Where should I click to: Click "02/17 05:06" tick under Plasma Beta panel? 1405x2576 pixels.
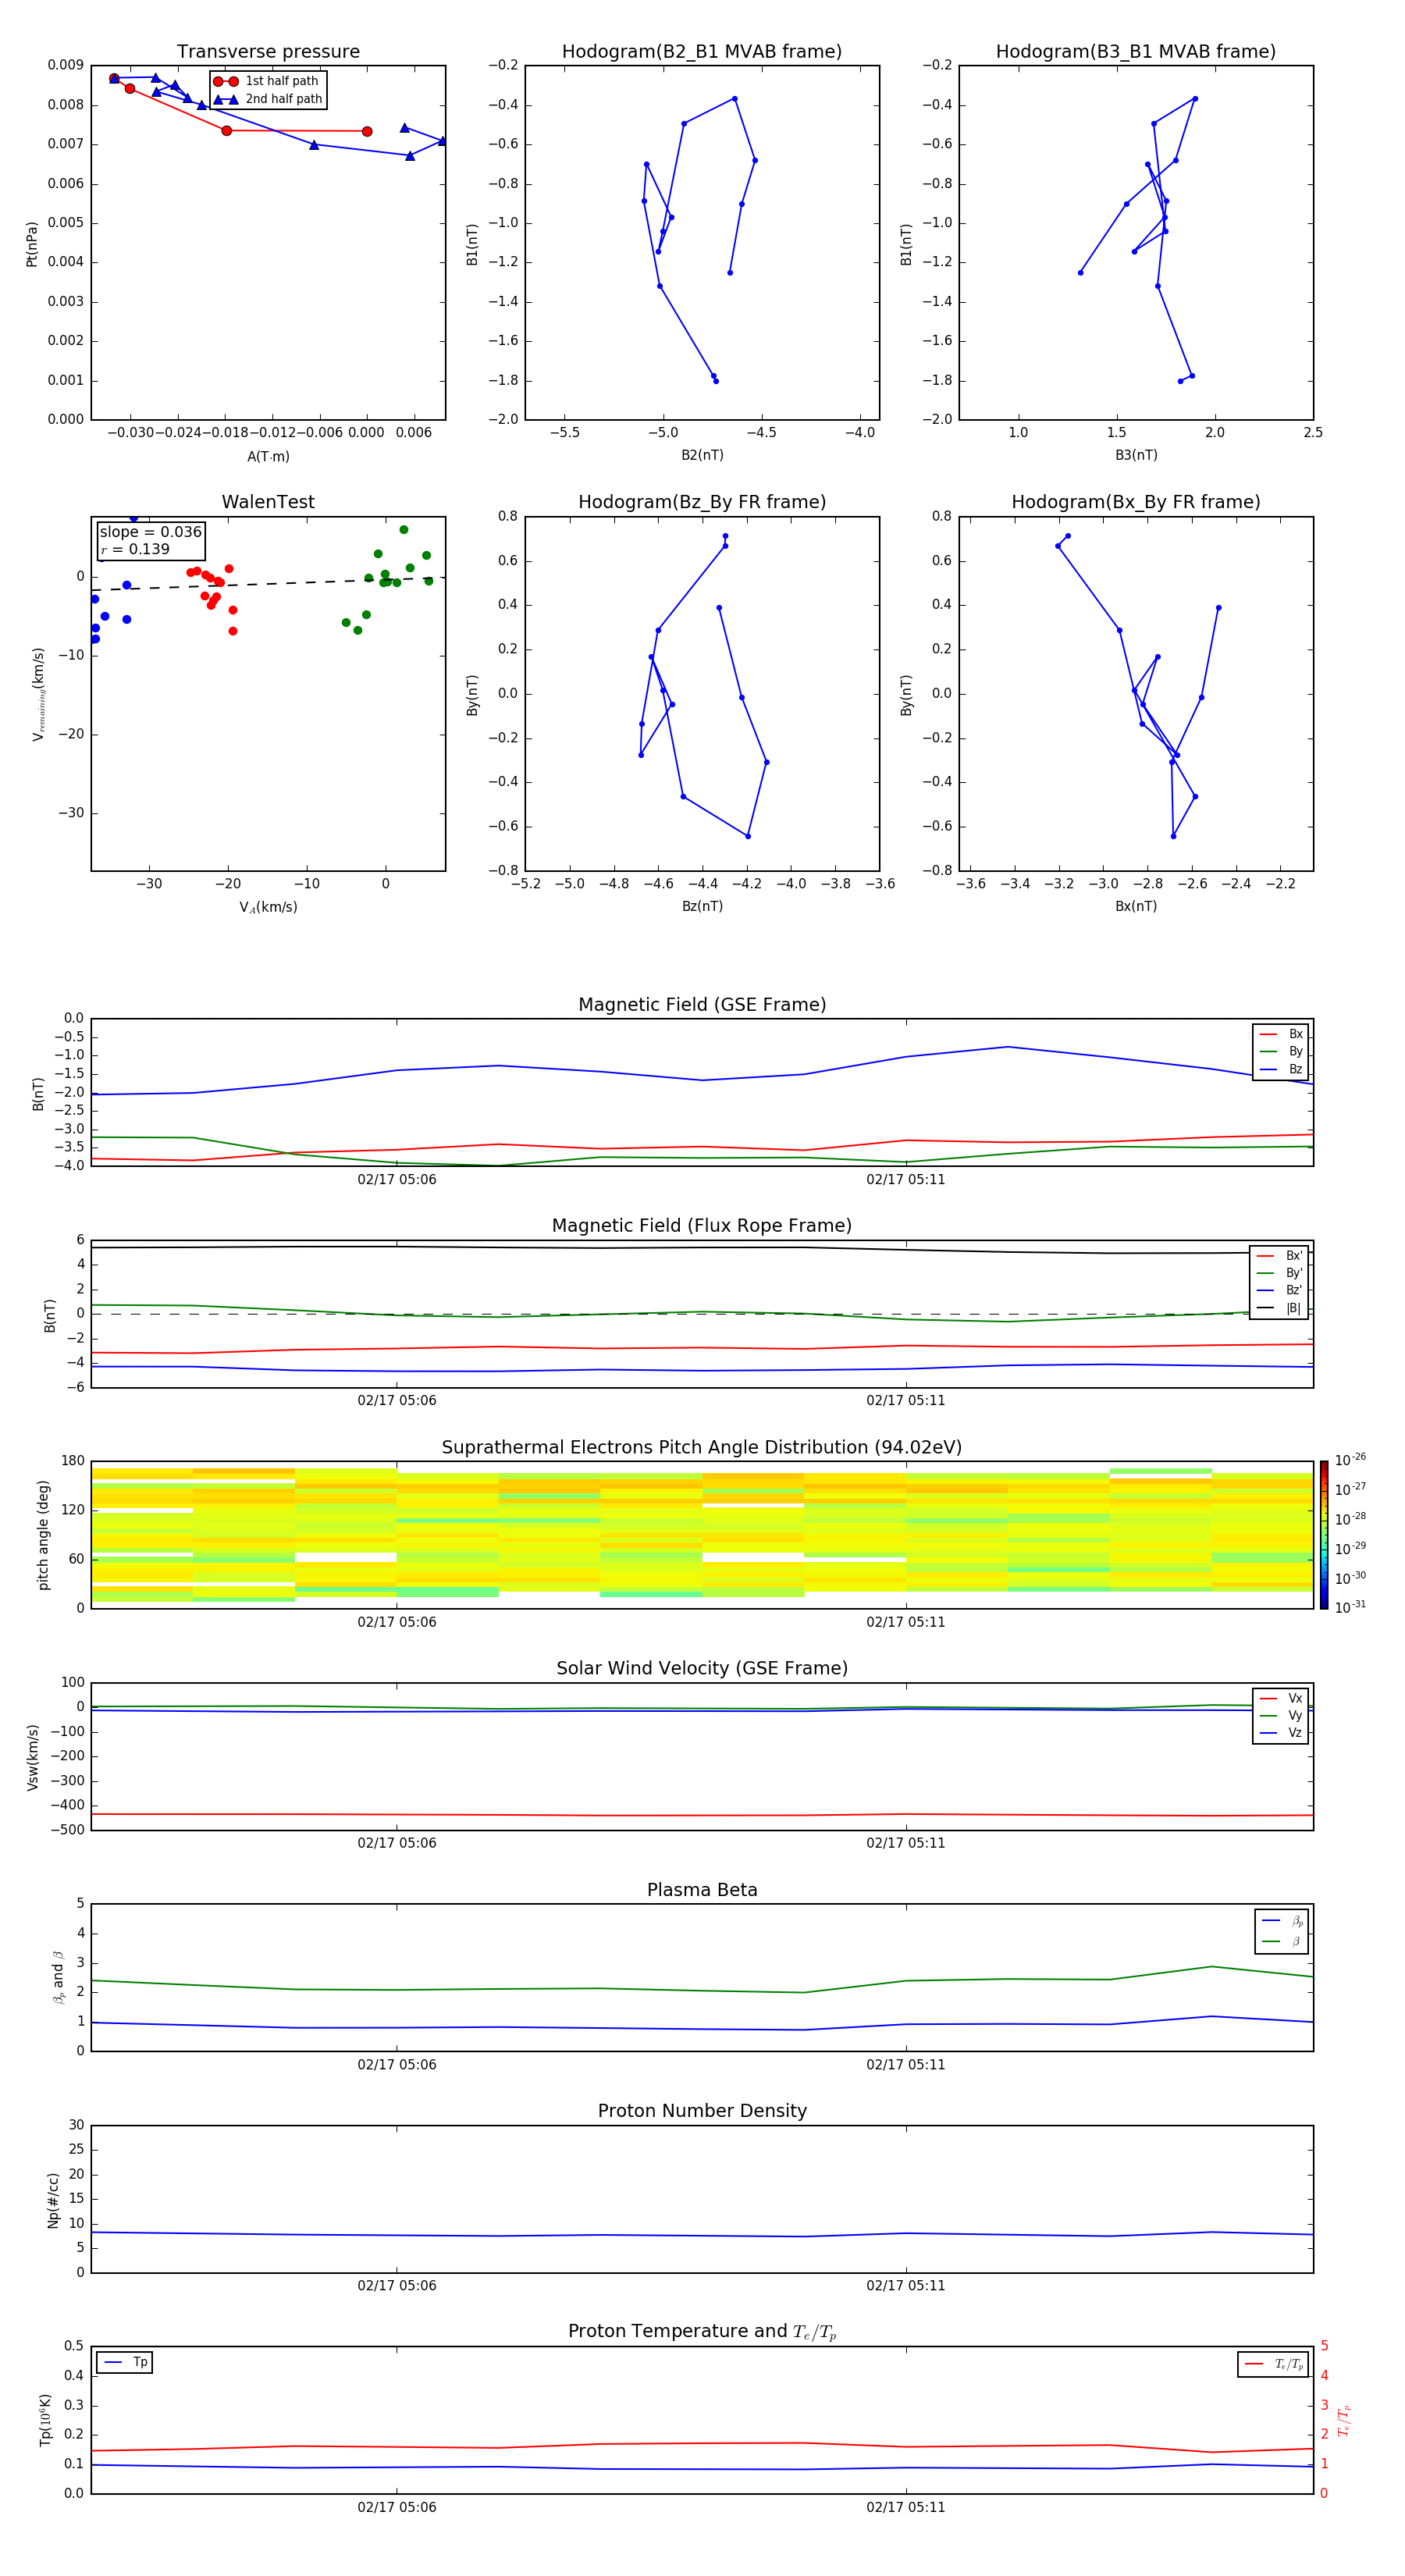pyautogui.click(x=397, y=2065)
